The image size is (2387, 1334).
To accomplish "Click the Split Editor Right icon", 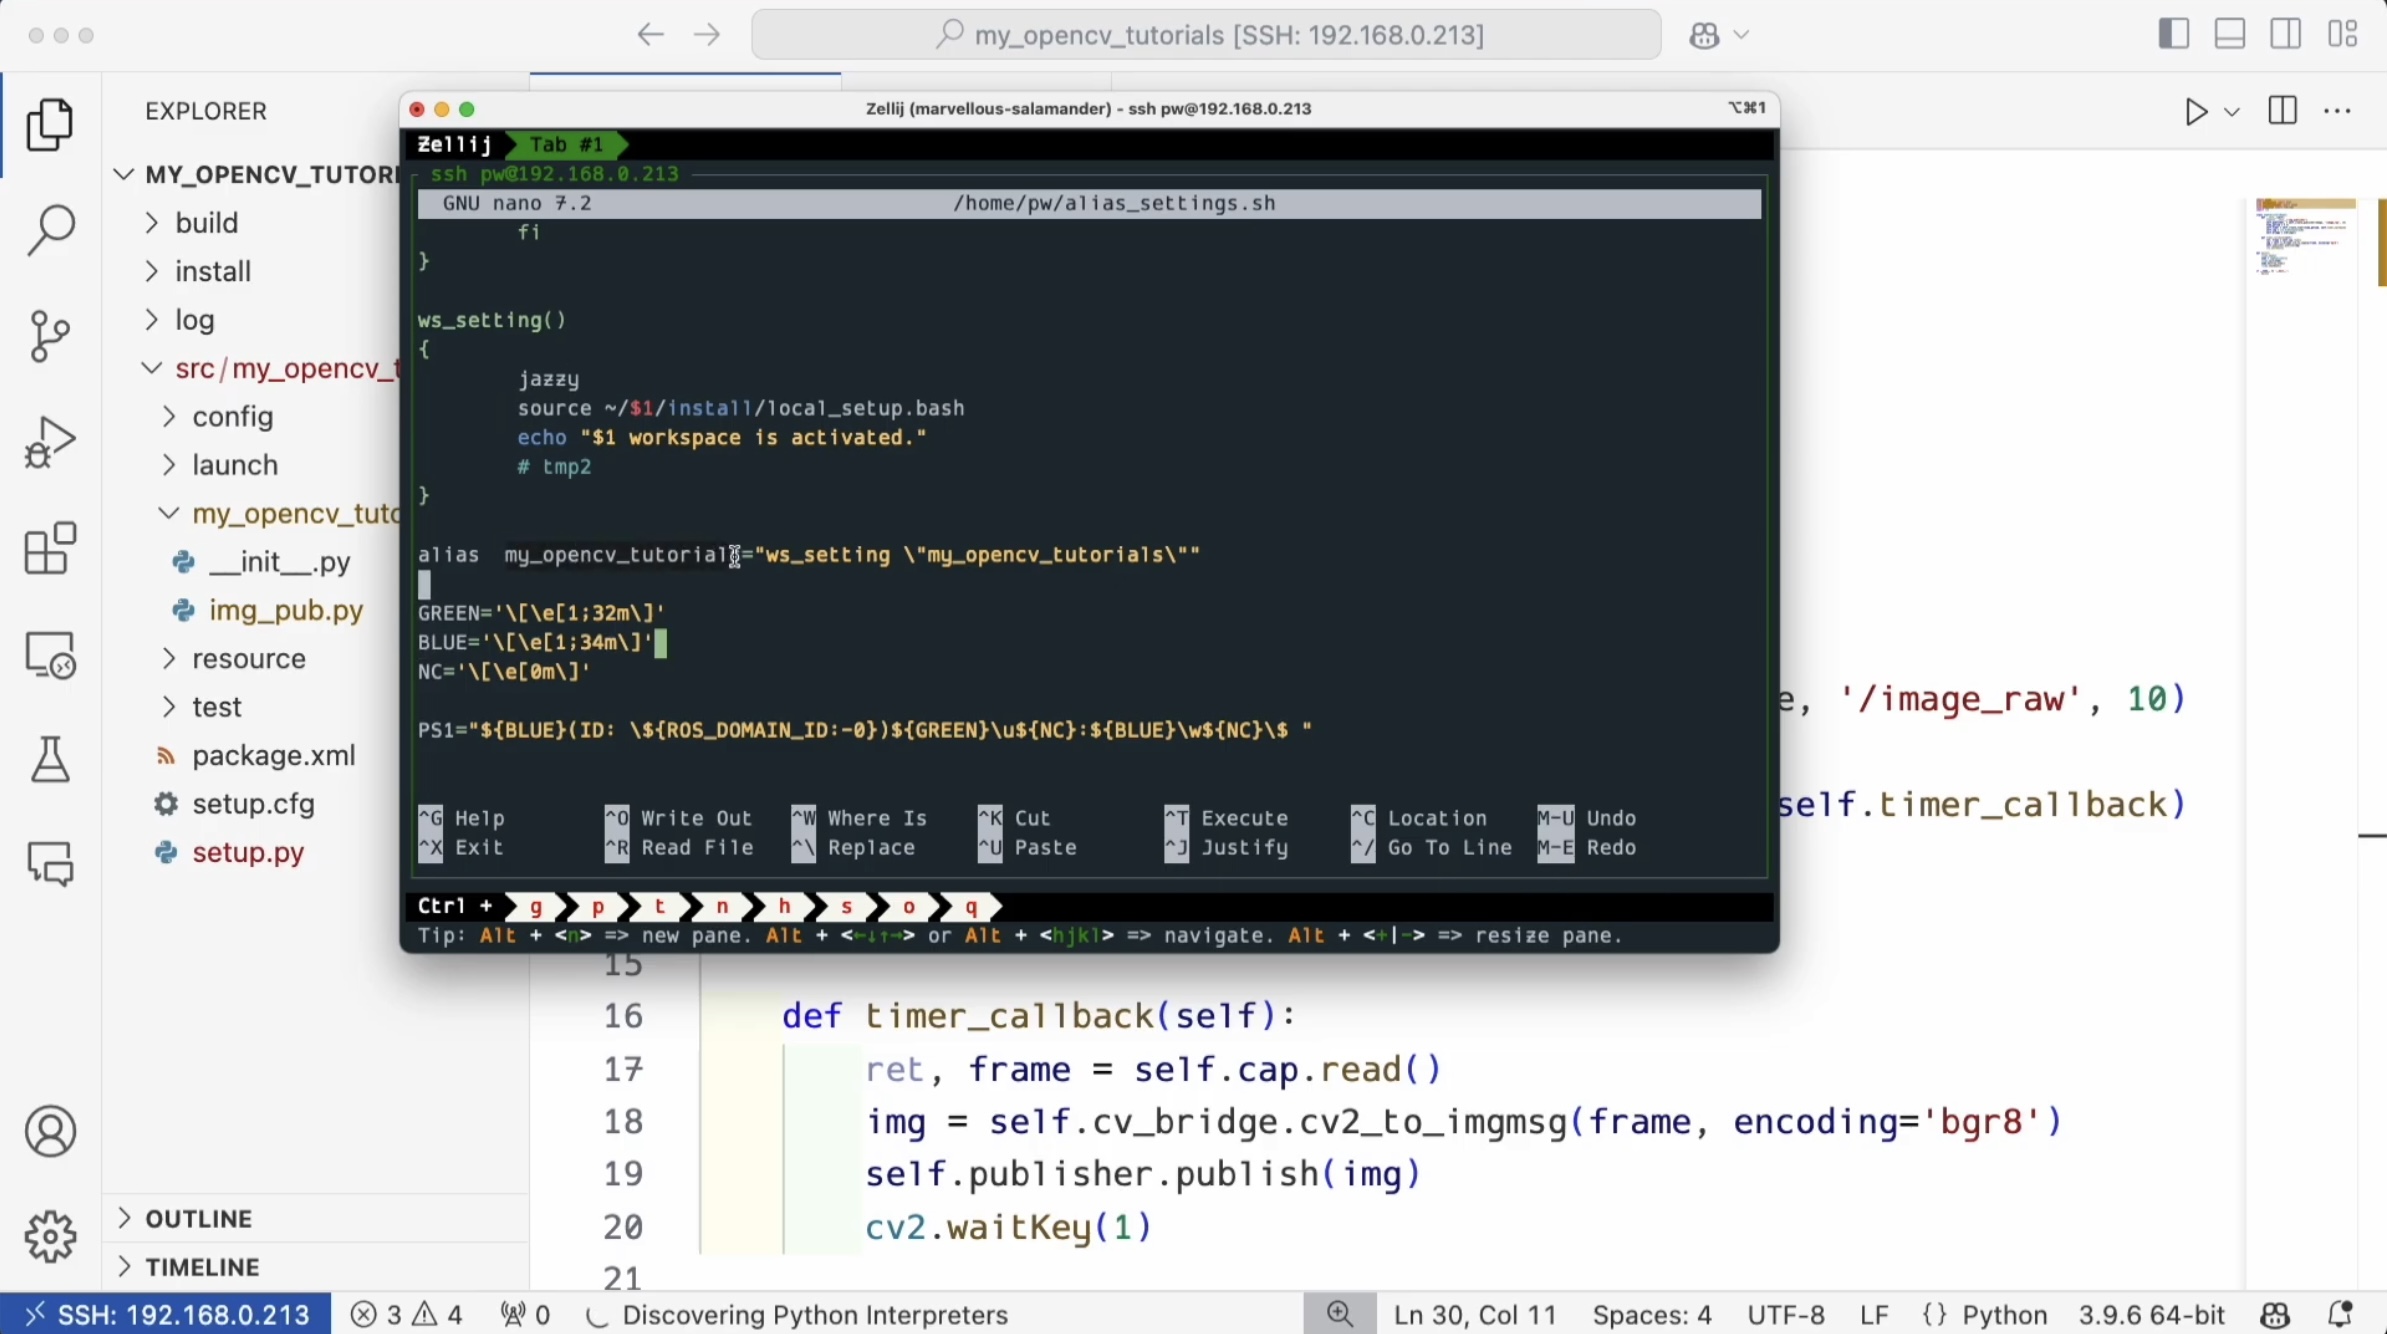I will (x=2282, y=111).
